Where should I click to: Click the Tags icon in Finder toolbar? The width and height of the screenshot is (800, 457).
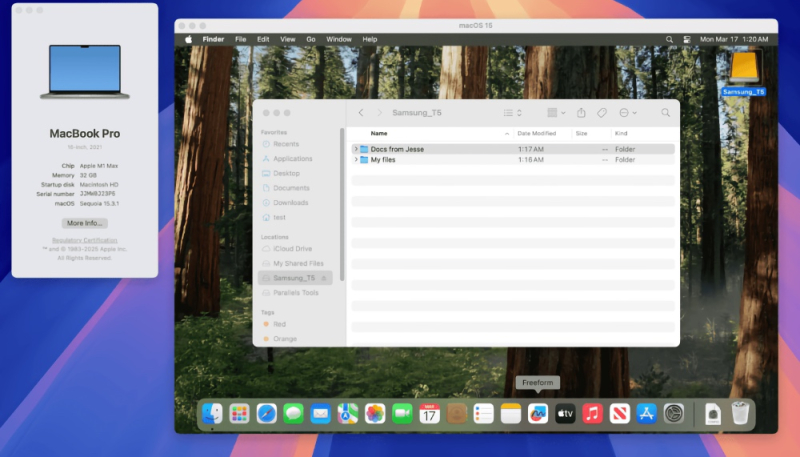tap(602, 113)
